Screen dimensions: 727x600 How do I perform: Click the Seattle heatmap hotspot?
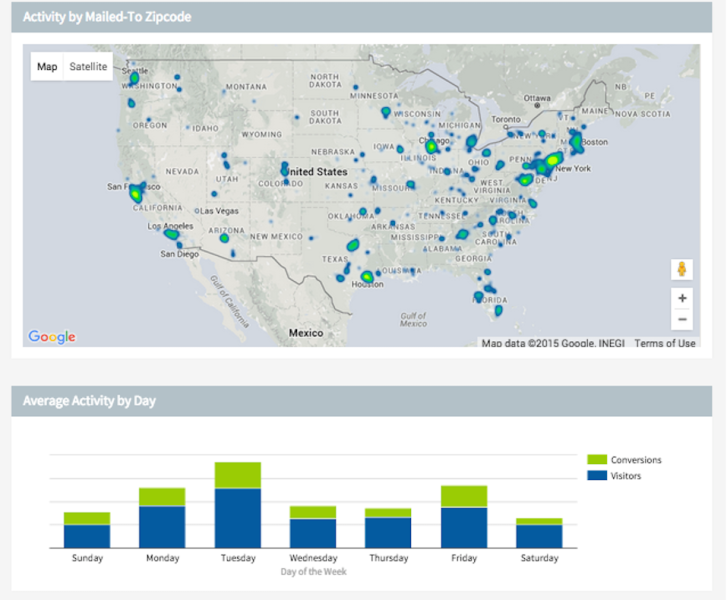[x=134, y=78]
